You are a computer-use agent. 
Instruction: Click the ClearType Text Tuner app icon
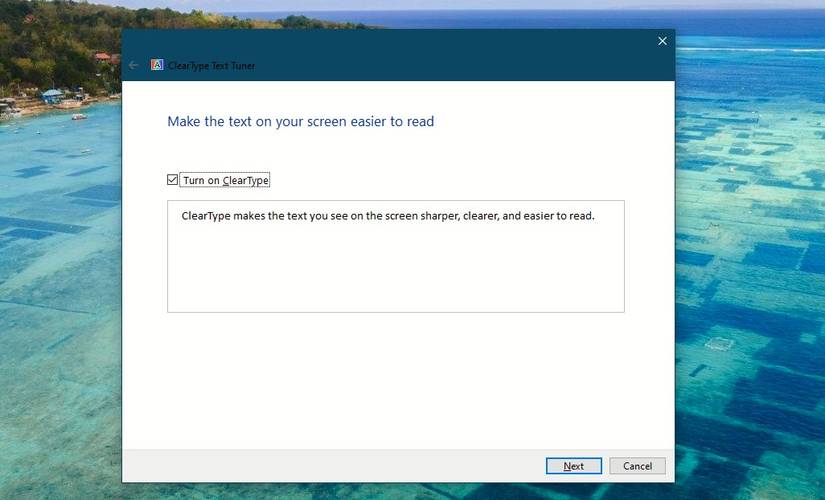[x=157, y=65]
